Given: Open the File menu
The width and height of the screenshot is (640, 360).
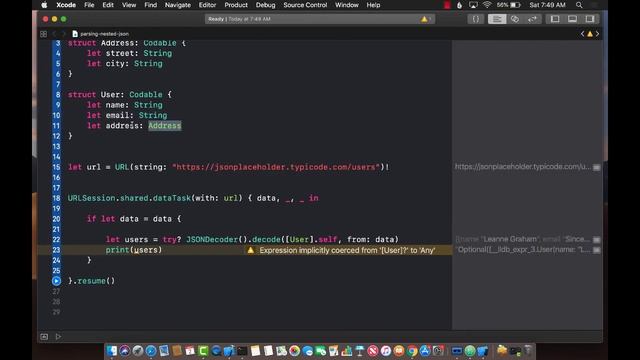Looking at the screenshot, I should point(89,5).
